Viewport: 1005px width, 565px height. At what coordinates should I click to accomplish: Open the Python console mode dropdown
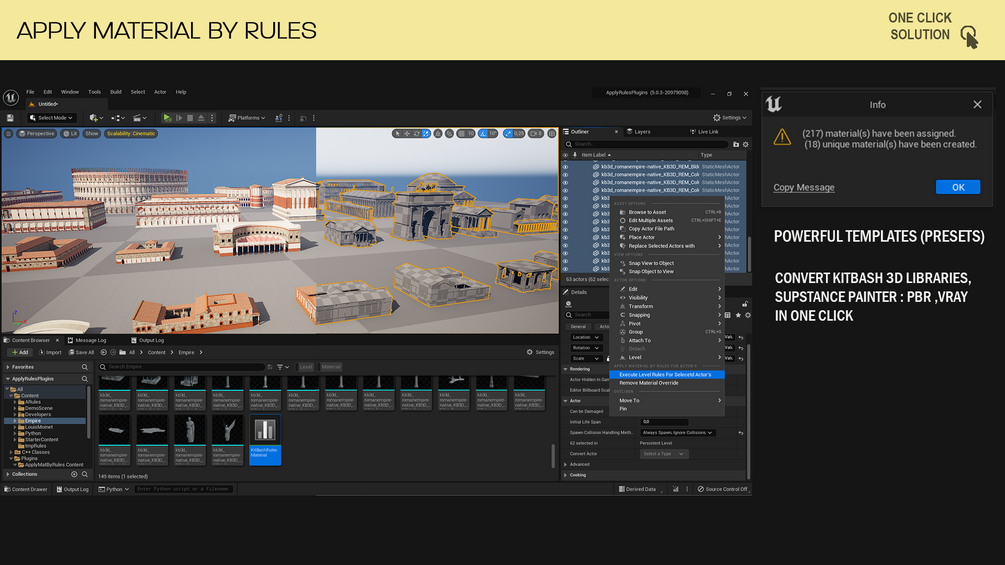[113, 489]
